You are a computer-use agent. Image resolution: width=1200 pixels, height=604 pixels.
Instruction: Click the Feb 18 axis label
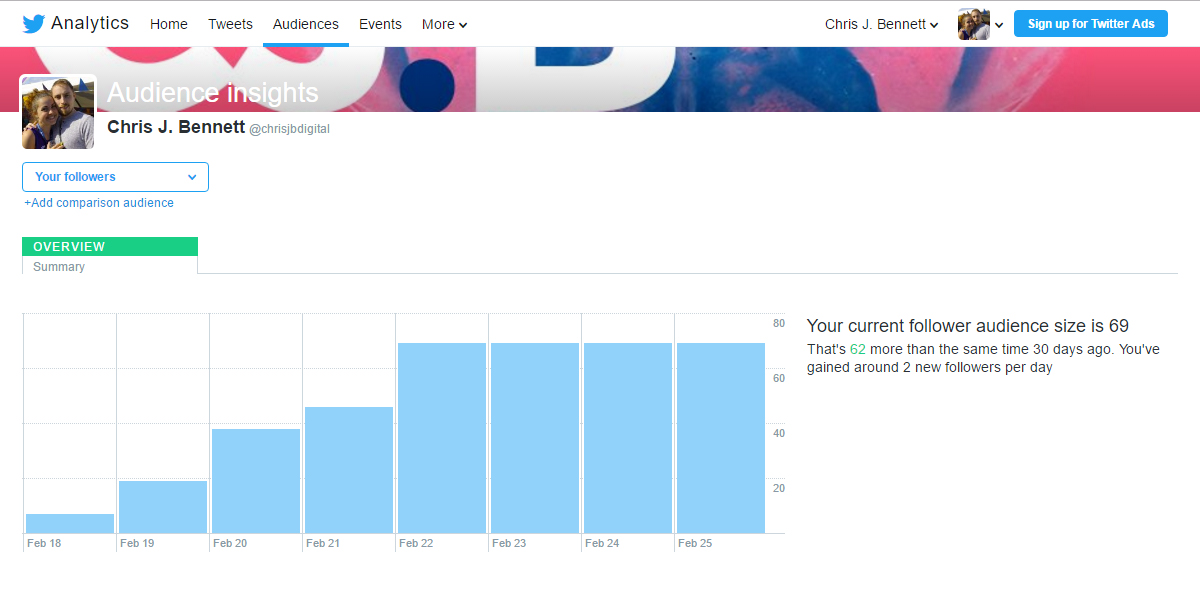click(x=44, y=543)
